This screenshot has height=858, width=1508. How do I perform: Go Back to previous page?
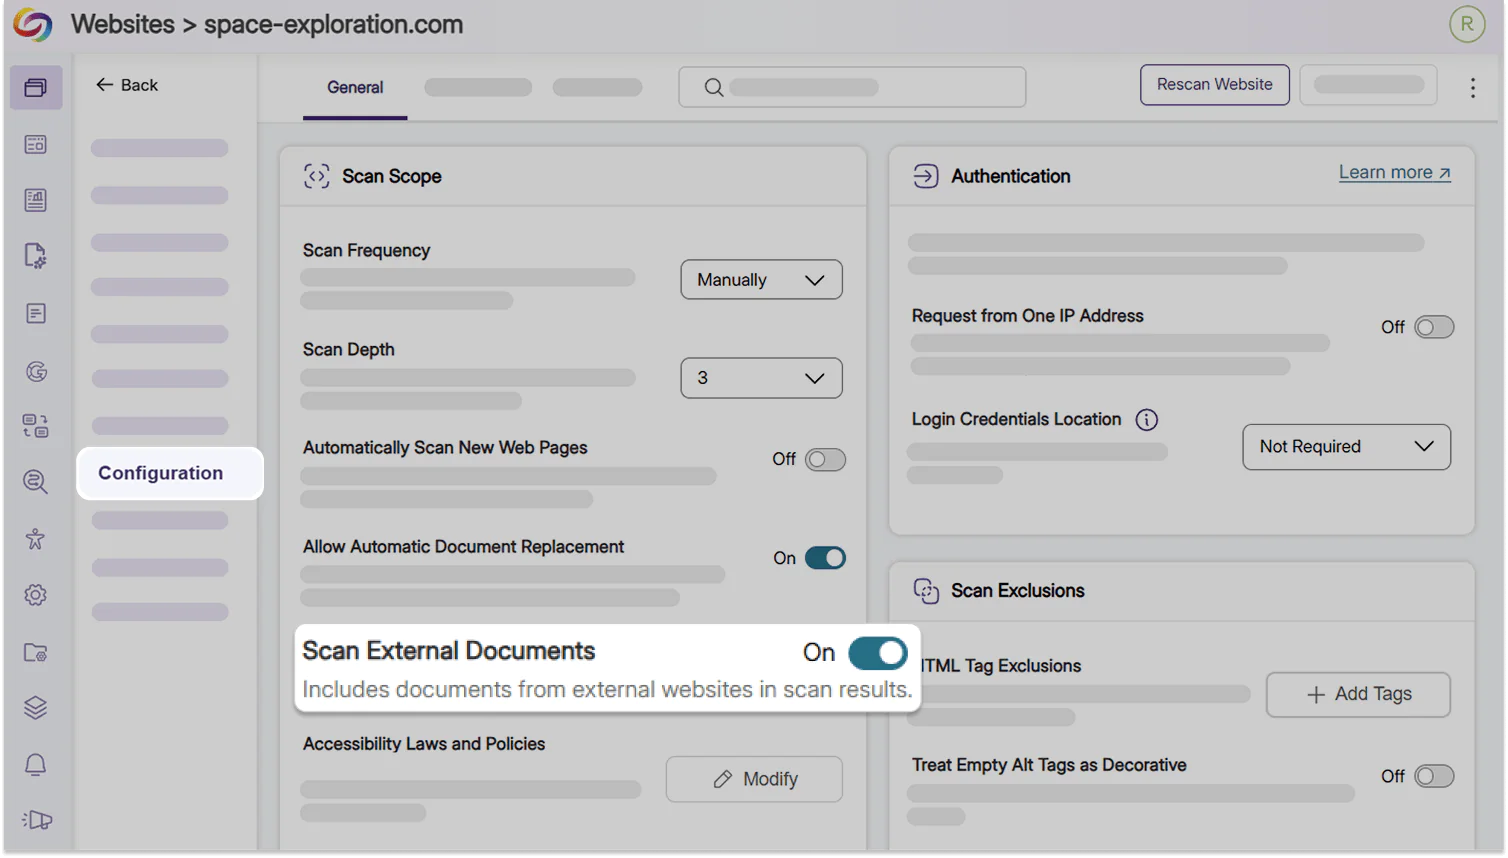point(127,86)
